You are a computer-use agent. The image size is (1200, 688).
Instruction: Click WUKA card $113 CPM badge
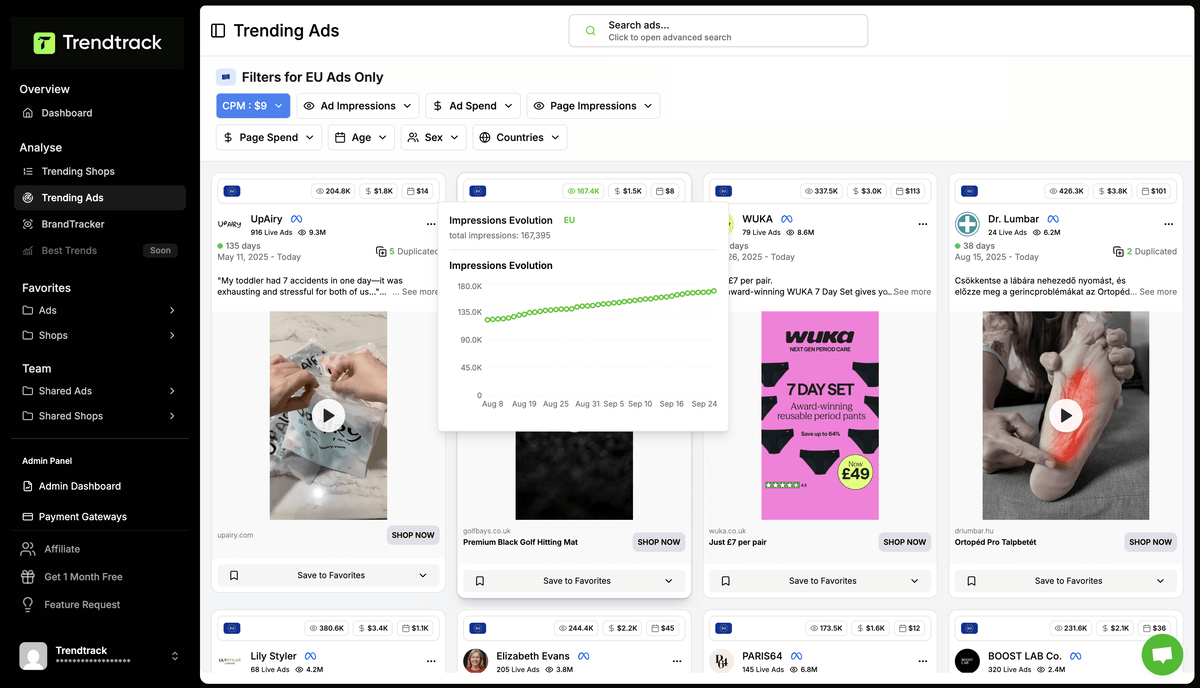point(909,191)
